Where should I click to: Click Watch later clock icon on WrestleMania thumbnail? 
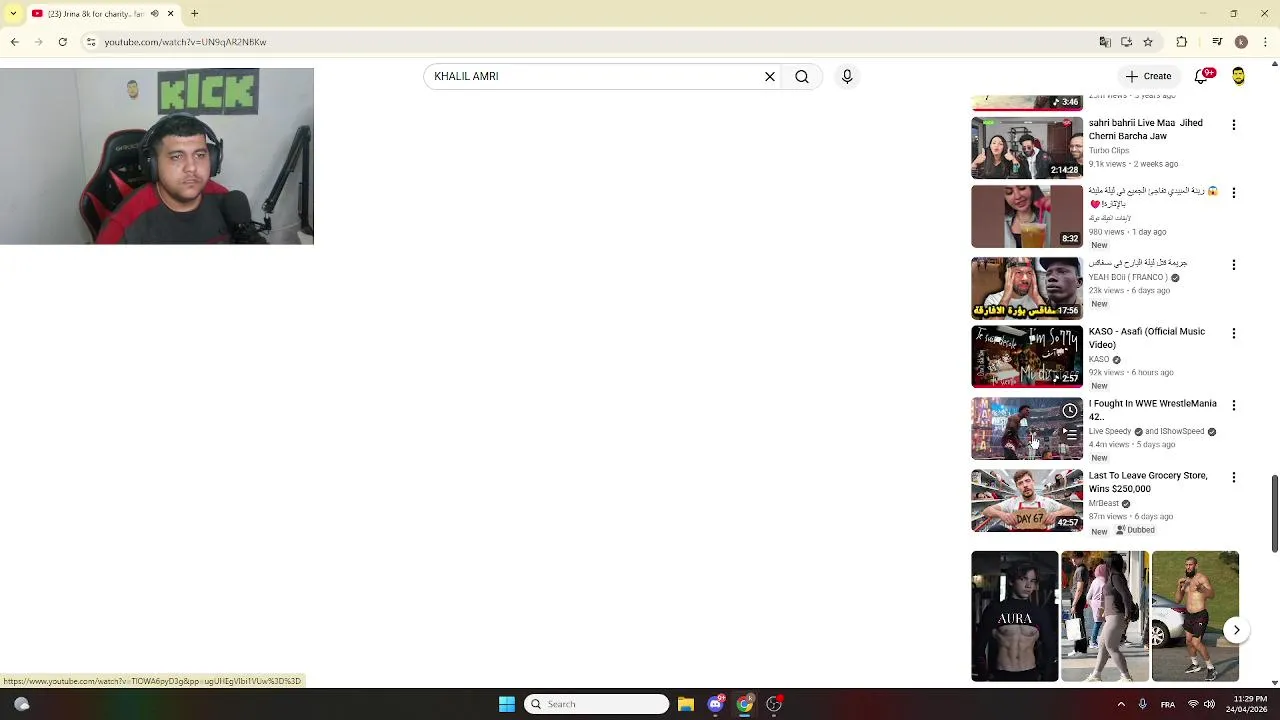tap(1070, 411)
